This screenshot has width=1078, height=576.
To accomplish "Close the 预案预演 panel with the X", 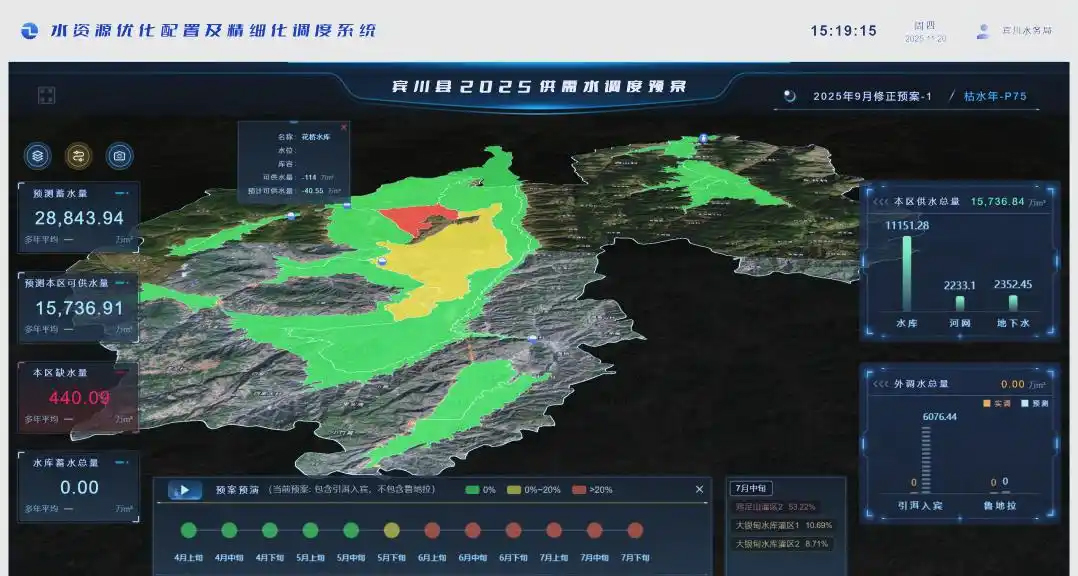I will click(699, 489).
